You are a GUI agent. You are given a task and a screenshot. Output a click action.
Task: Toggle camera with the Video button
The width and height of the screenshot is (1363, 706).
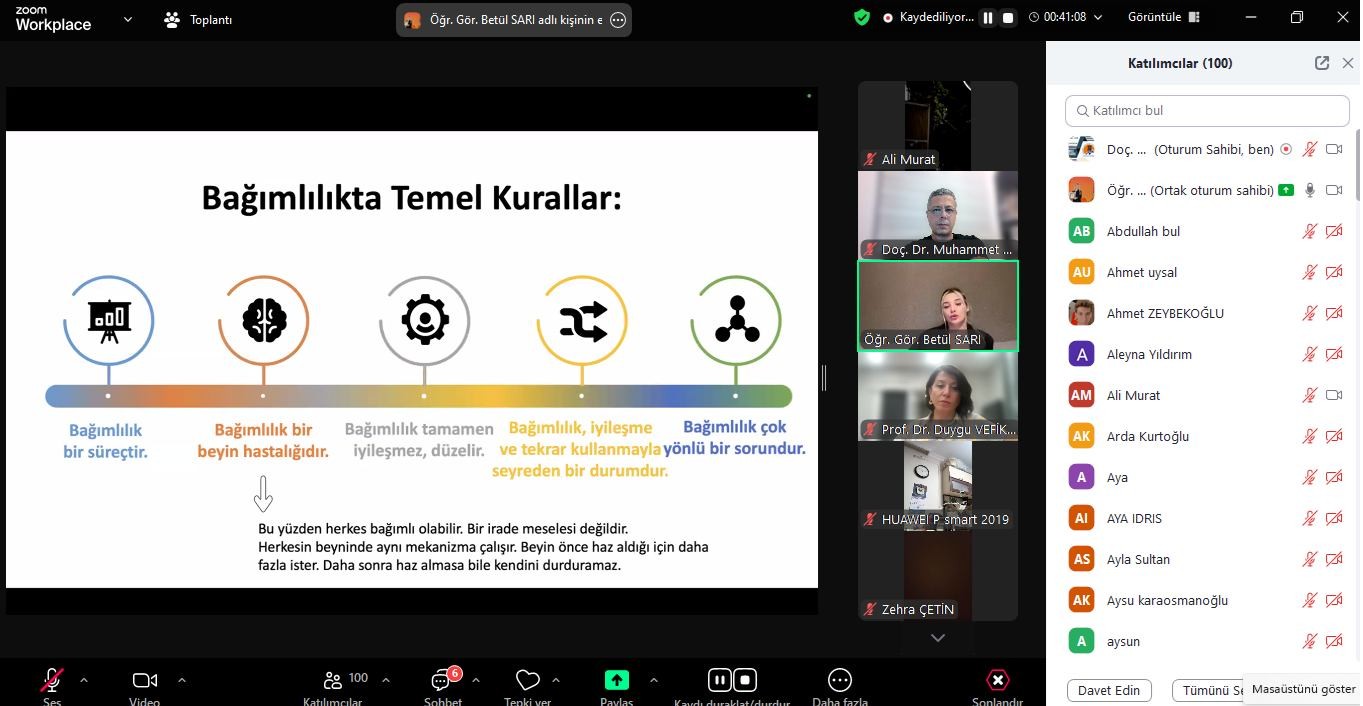[145, 681]
